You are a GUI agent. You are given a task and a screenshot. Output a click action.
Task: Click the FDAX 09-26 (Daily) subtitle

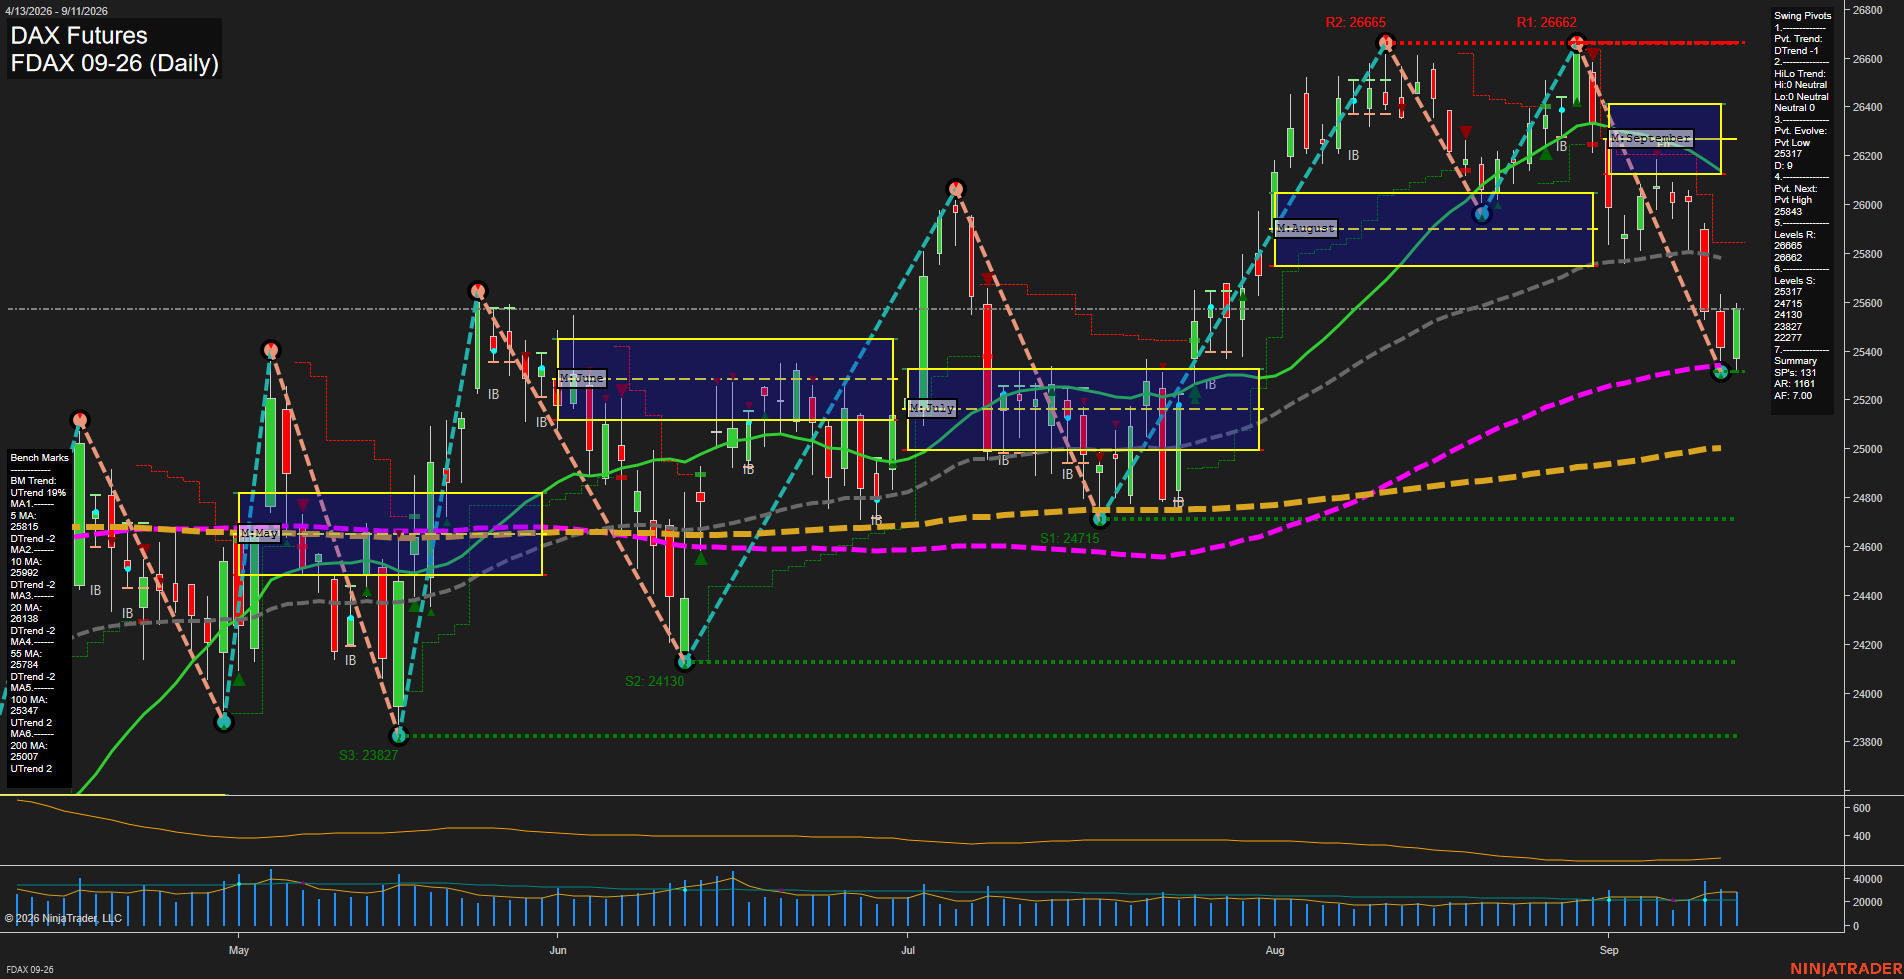pos(114,64)
